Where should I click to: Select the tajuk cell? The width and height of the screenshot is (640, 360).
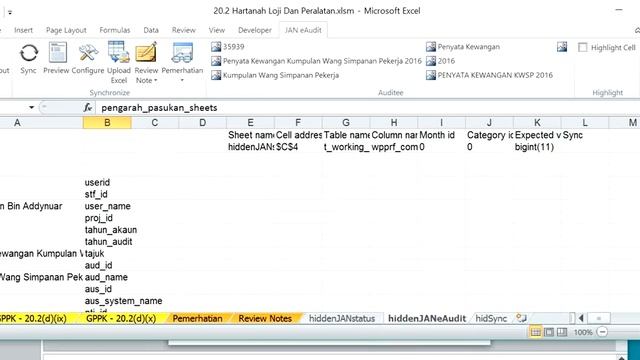[x=107, y=253]
